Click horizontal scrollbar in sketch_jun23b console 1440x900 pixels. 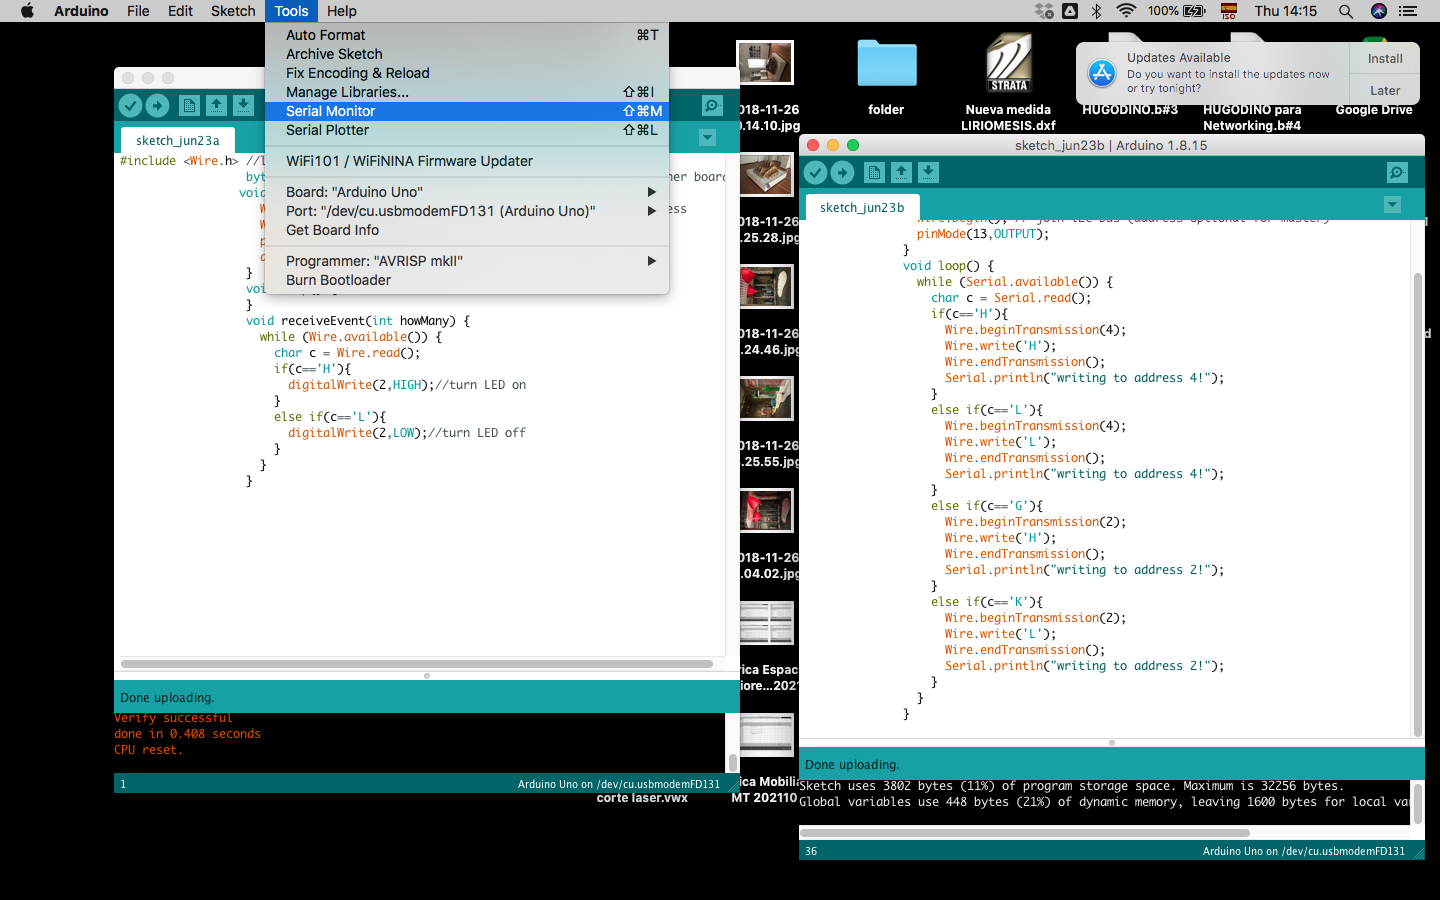tap(1024, 832)
